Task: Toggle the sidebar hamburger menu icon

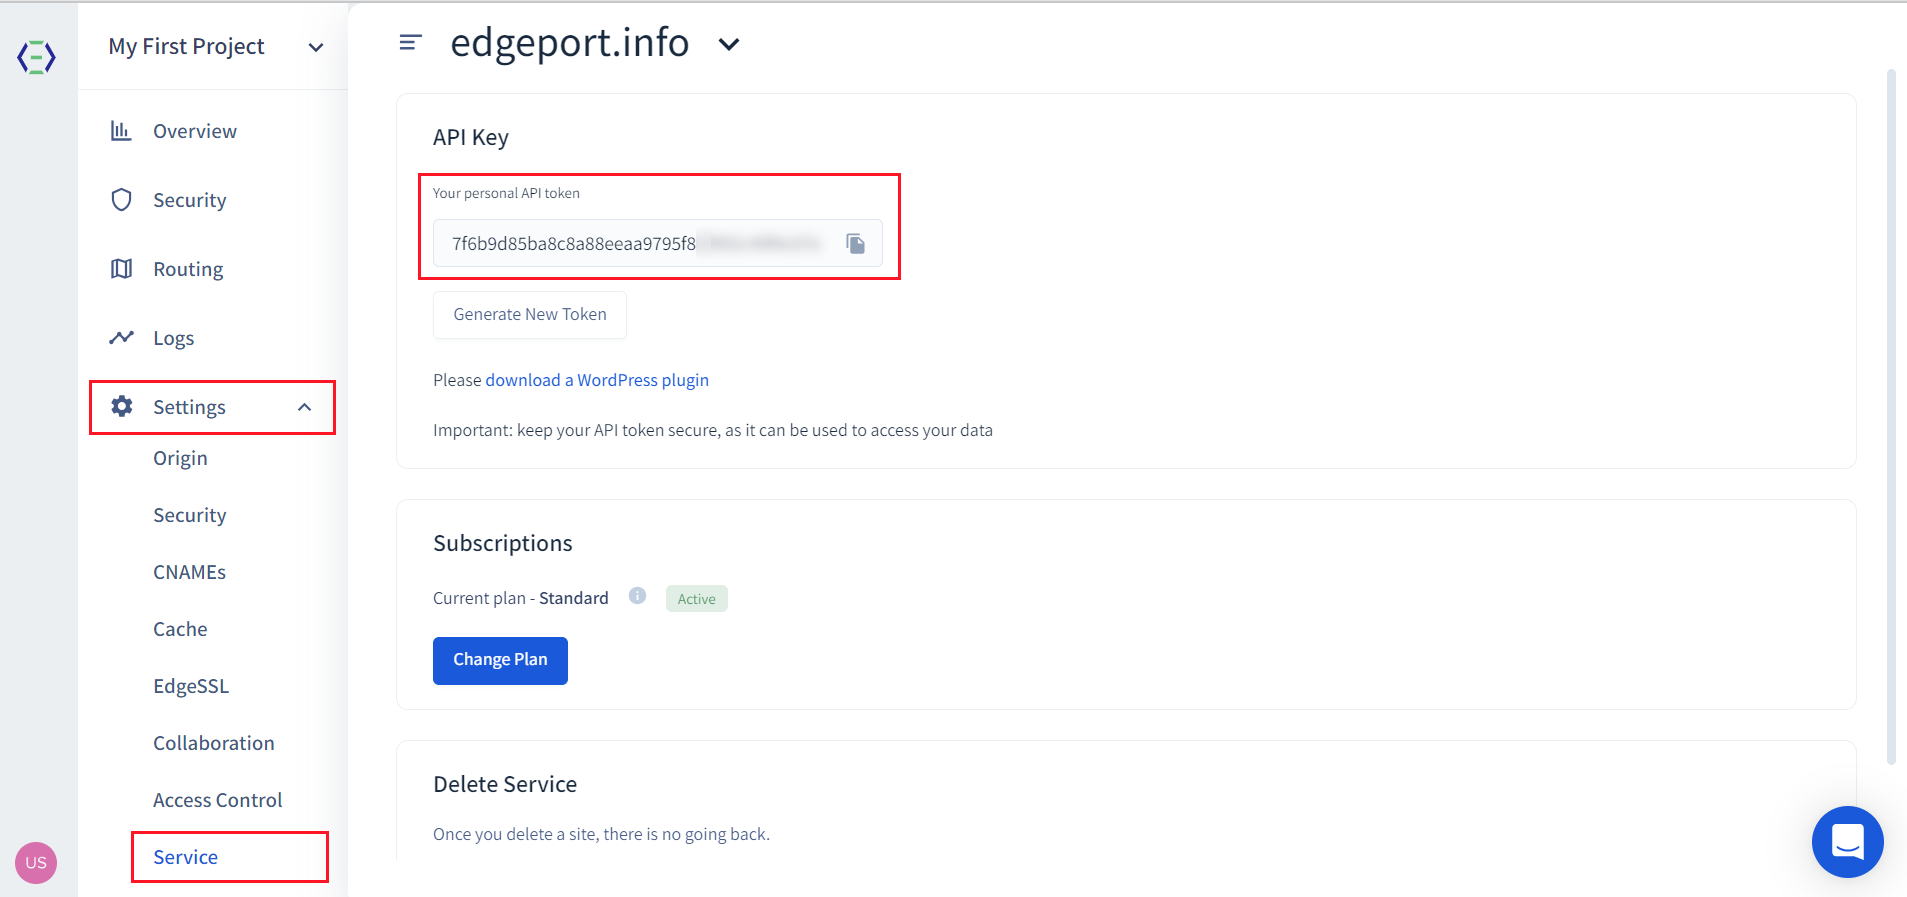Action: pos(410,43)
